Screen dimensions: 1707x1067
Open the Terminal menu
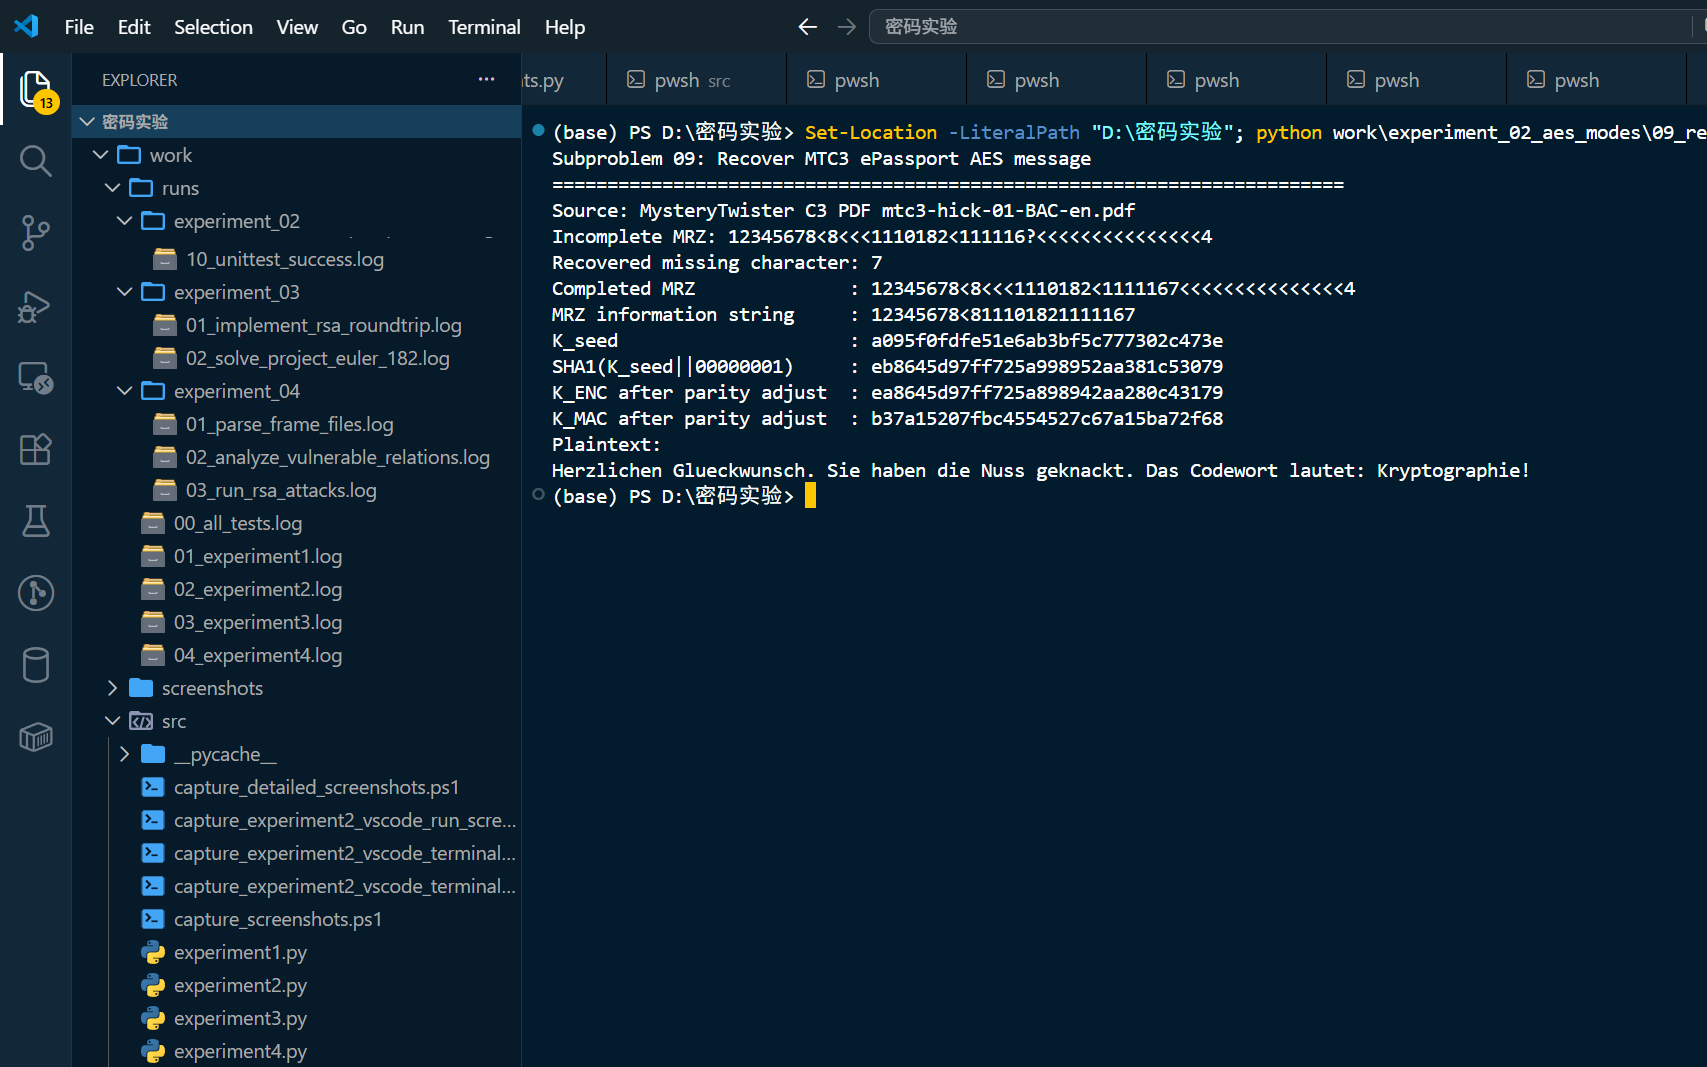(484, 27)
